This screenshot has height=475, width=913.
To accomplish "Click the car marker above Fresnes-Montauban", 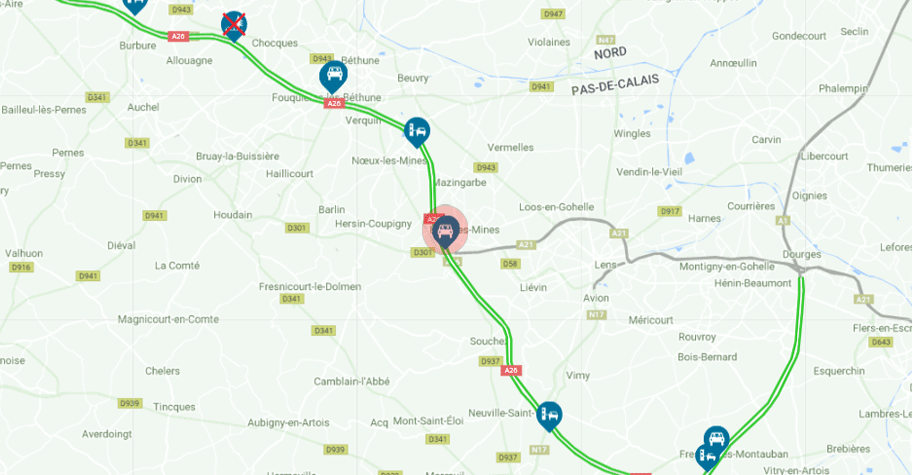I will click(x=716, y=440).
